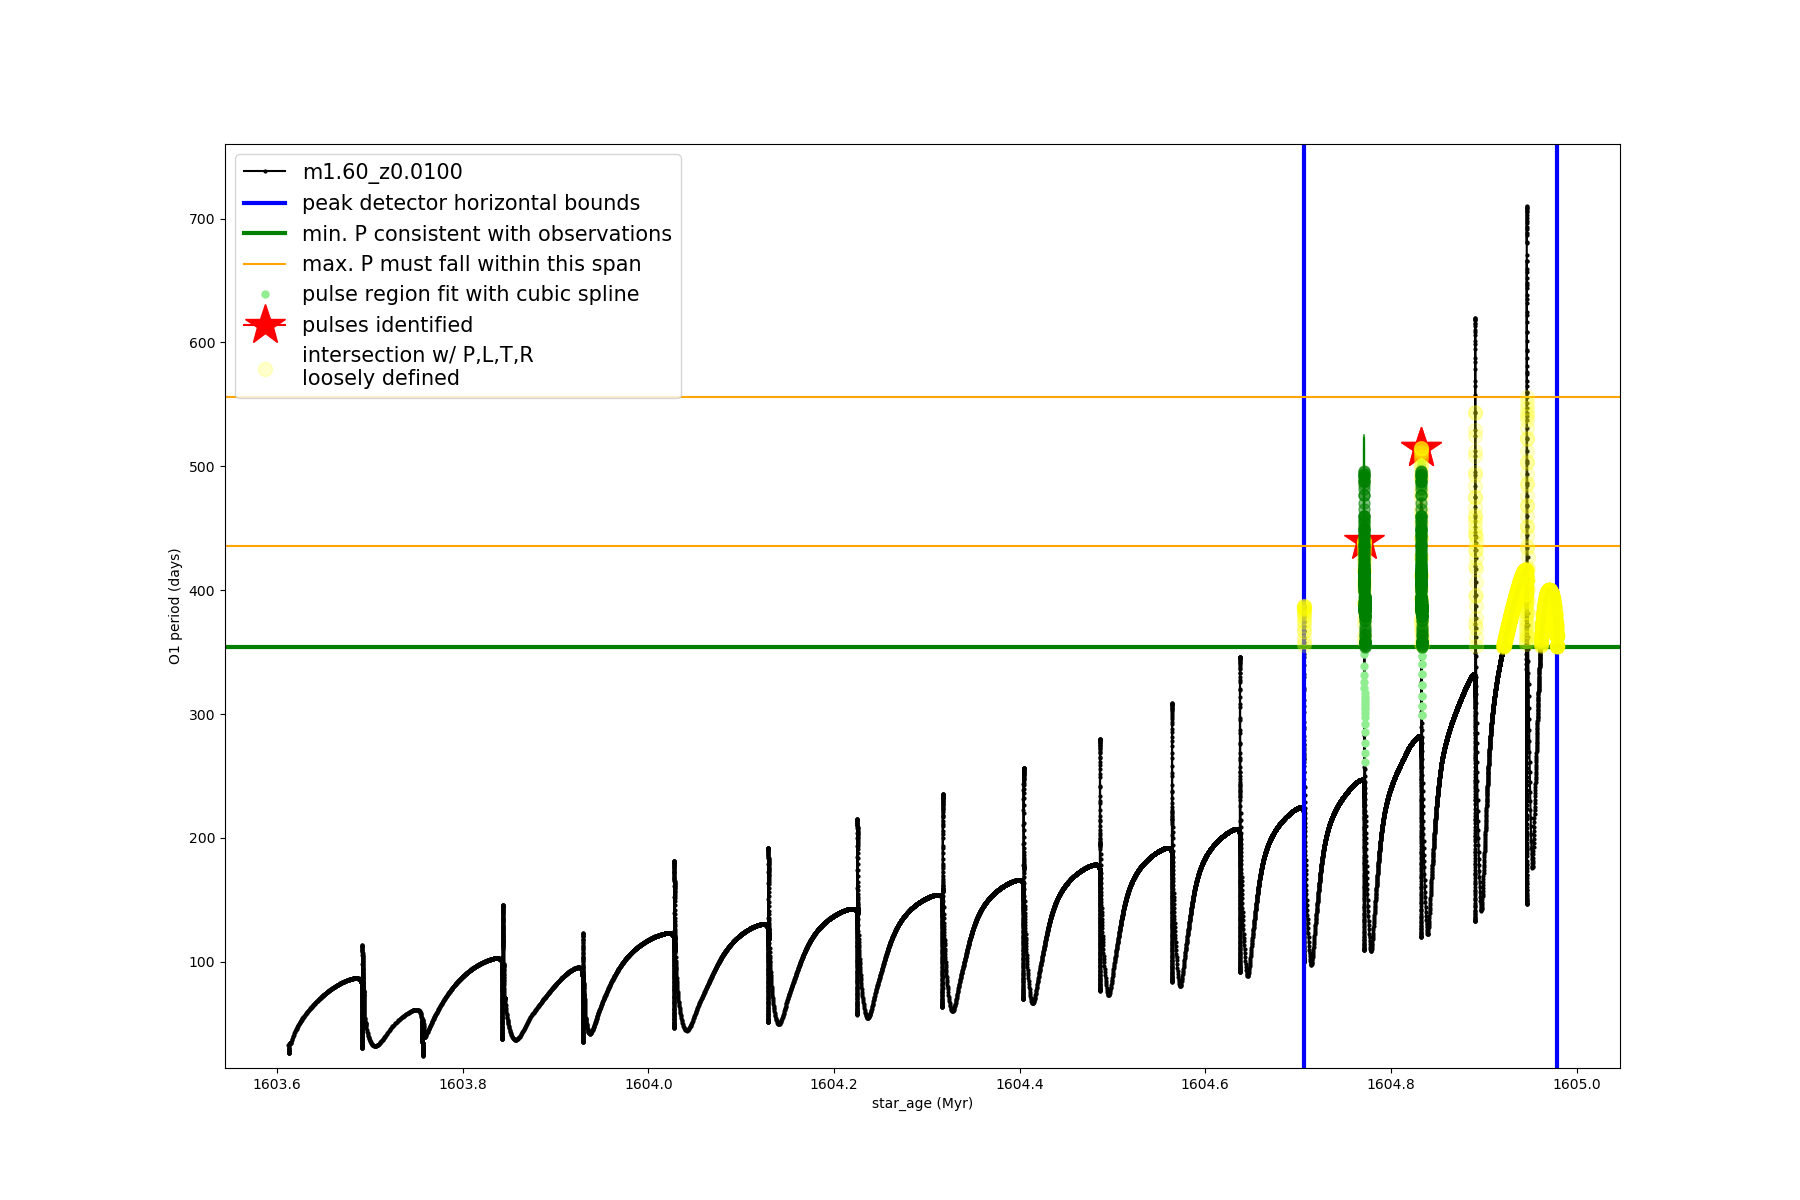The width and height of the screenshot is (1800, 1200).
Task: Click the thick green line legend swatch
Action: (265, 234)
